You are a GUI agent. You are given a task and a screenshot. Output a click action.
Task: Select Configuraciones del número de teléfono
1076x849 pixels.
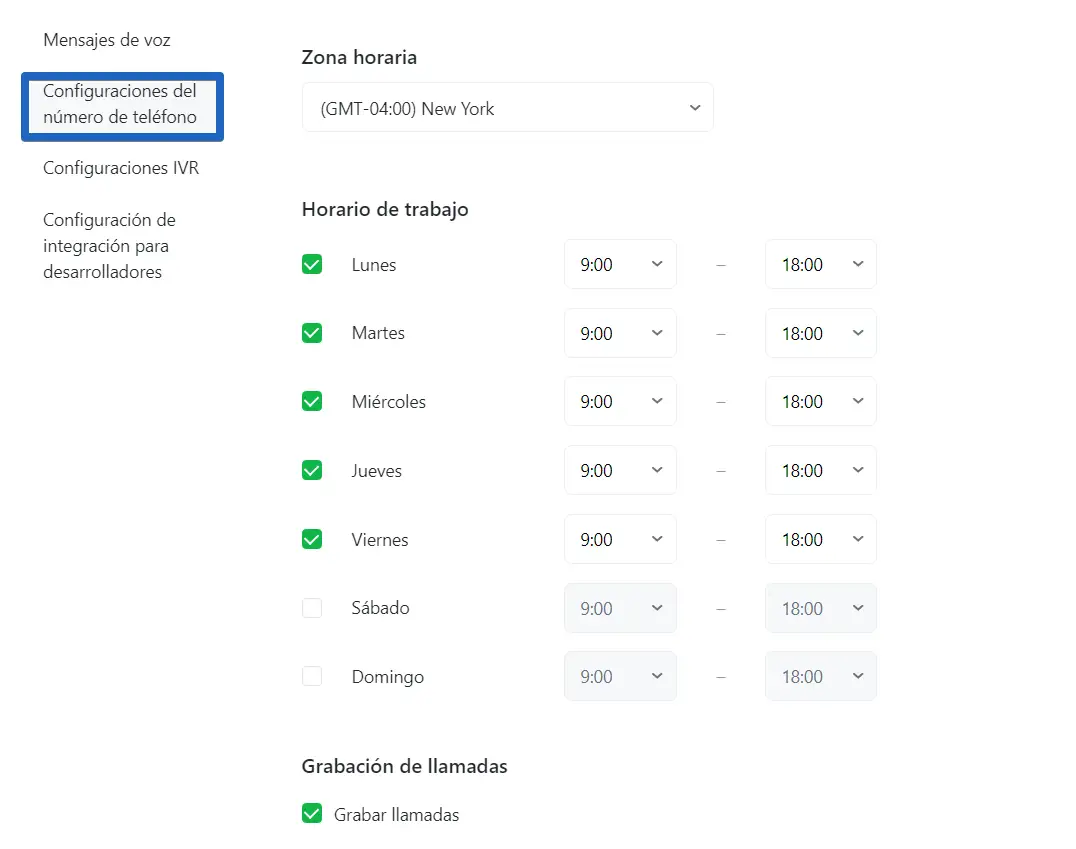click(x=120, y=104)
